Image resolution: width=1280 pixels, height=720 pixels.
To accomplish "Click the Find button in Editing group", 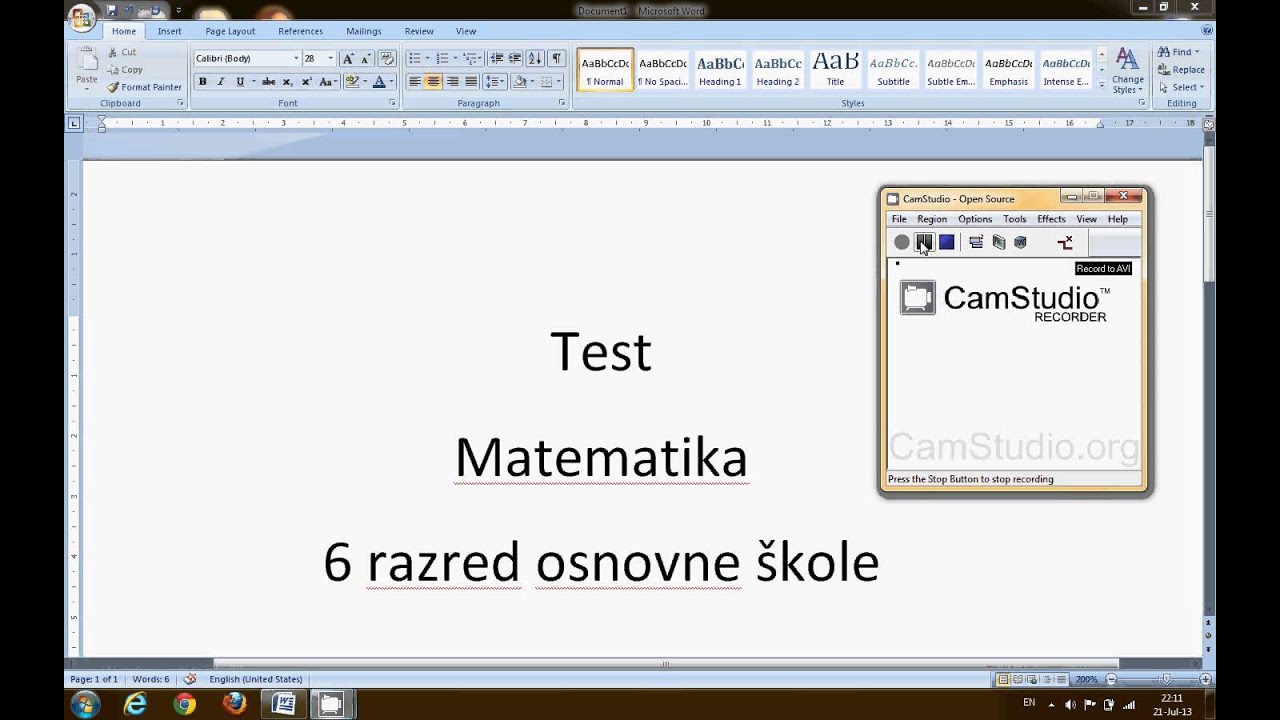I will pyautogui.click(x=1178, y=52).
